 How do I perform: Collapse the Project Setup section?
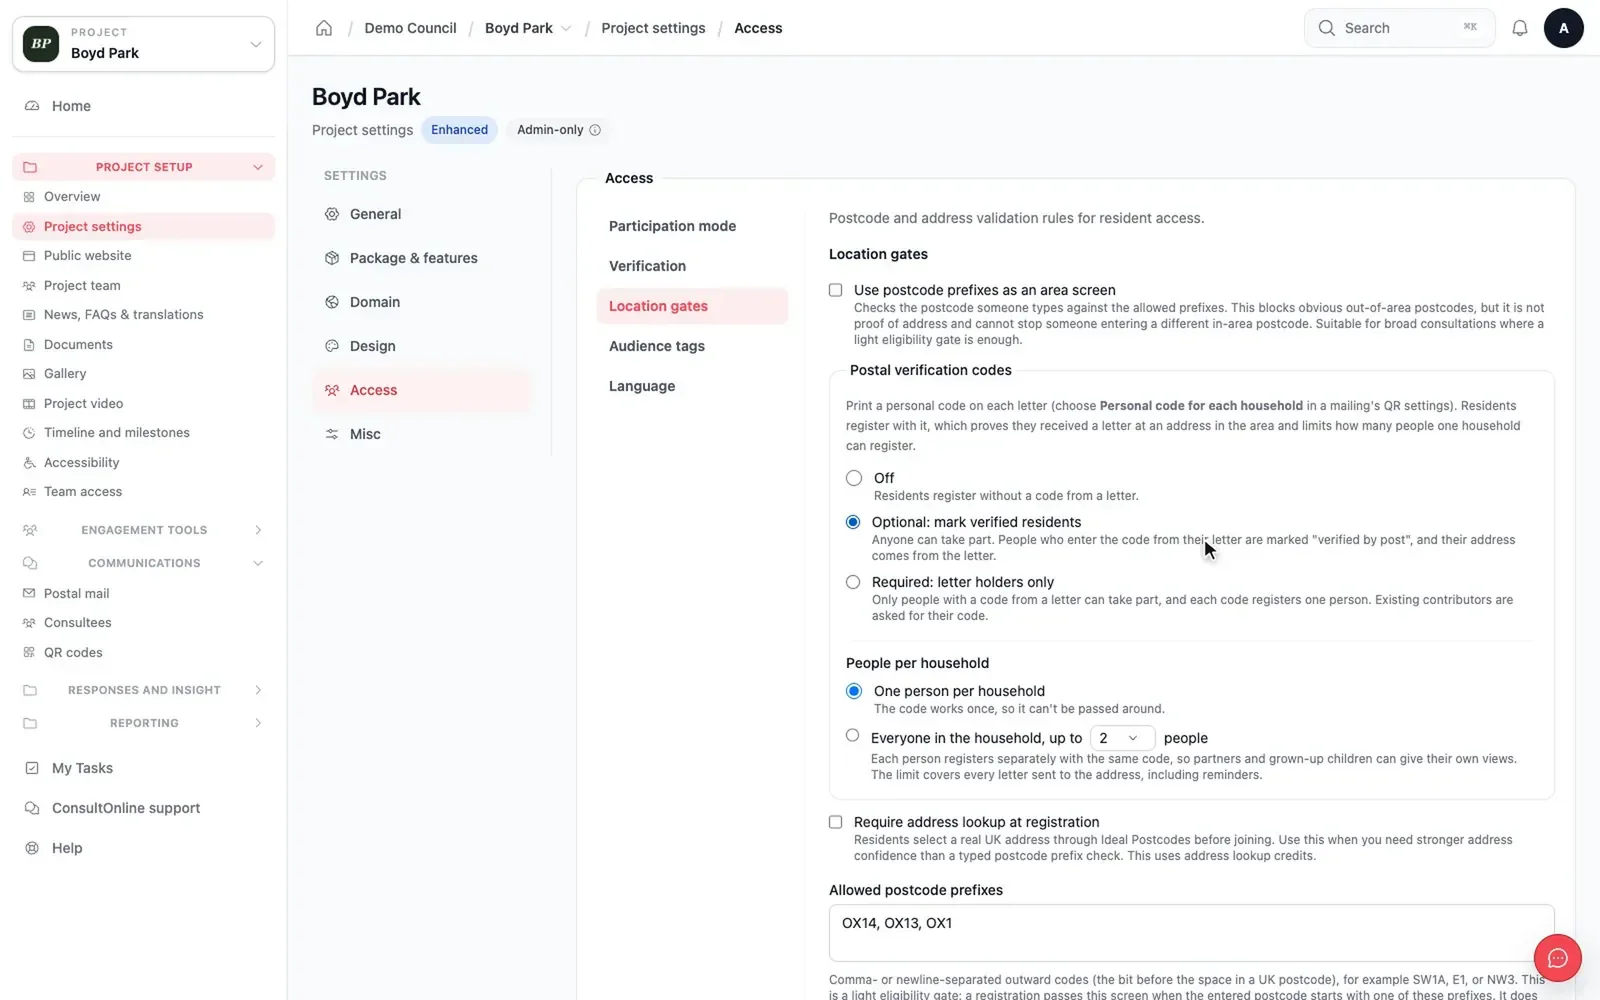point(143,167)
